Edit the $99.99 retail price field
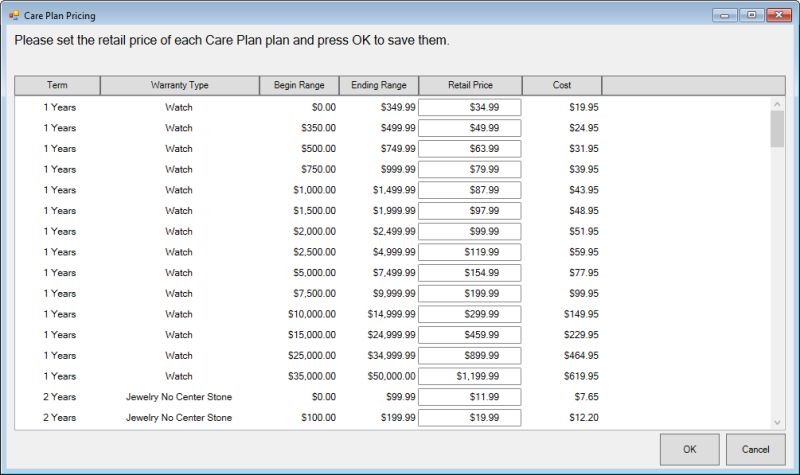Image resolution: width=800 pixels, height=475 pixels. [x=469, y=232]
